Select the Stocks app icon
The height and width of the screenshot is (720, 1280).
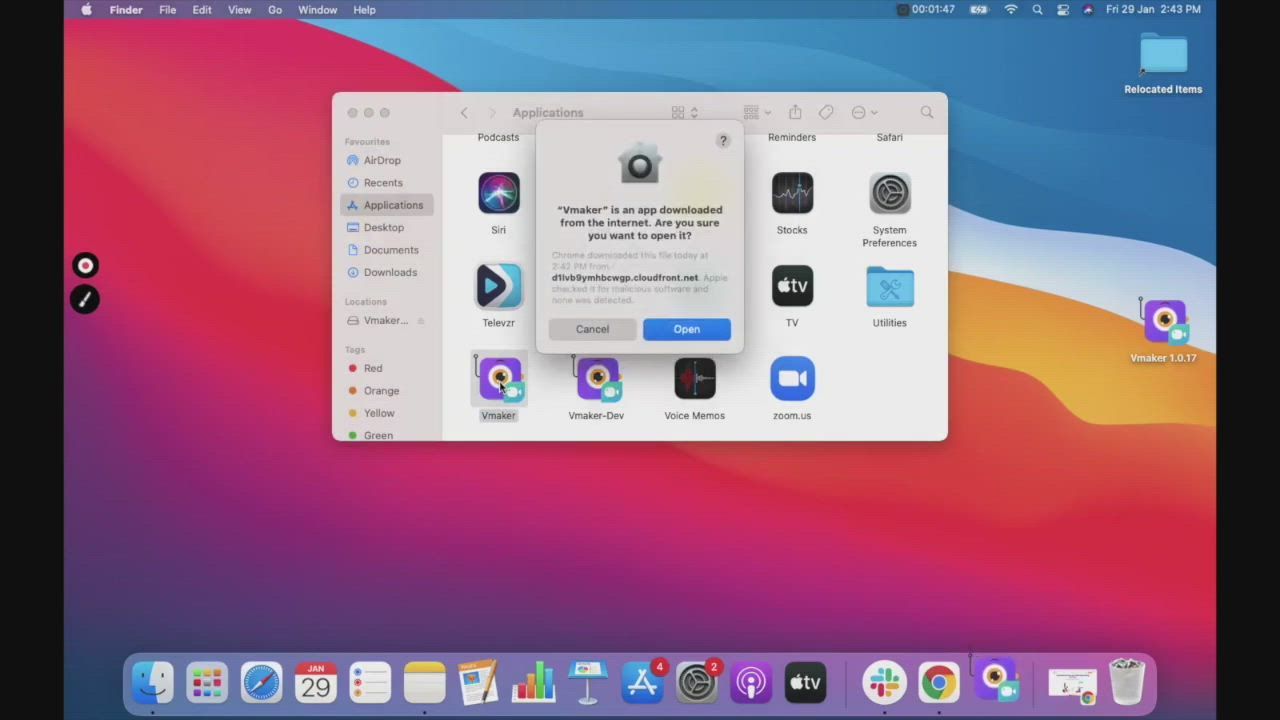click(x=792, y=193)
